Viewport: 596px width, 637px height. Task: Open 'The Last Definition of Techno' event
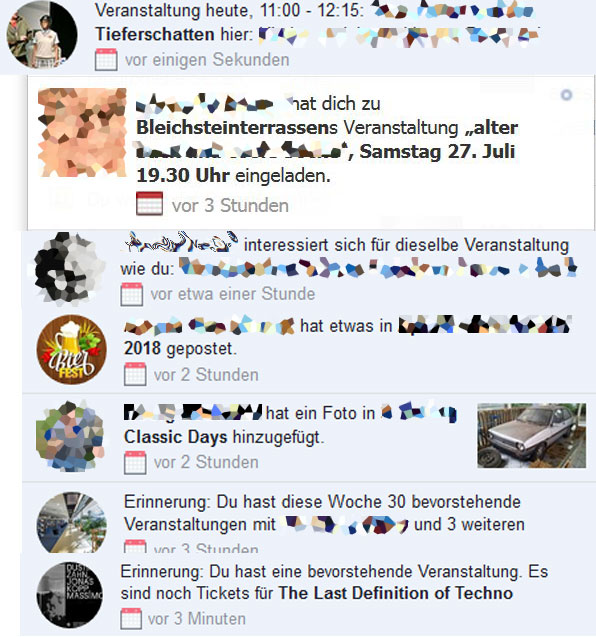click(x=395, y=593)
